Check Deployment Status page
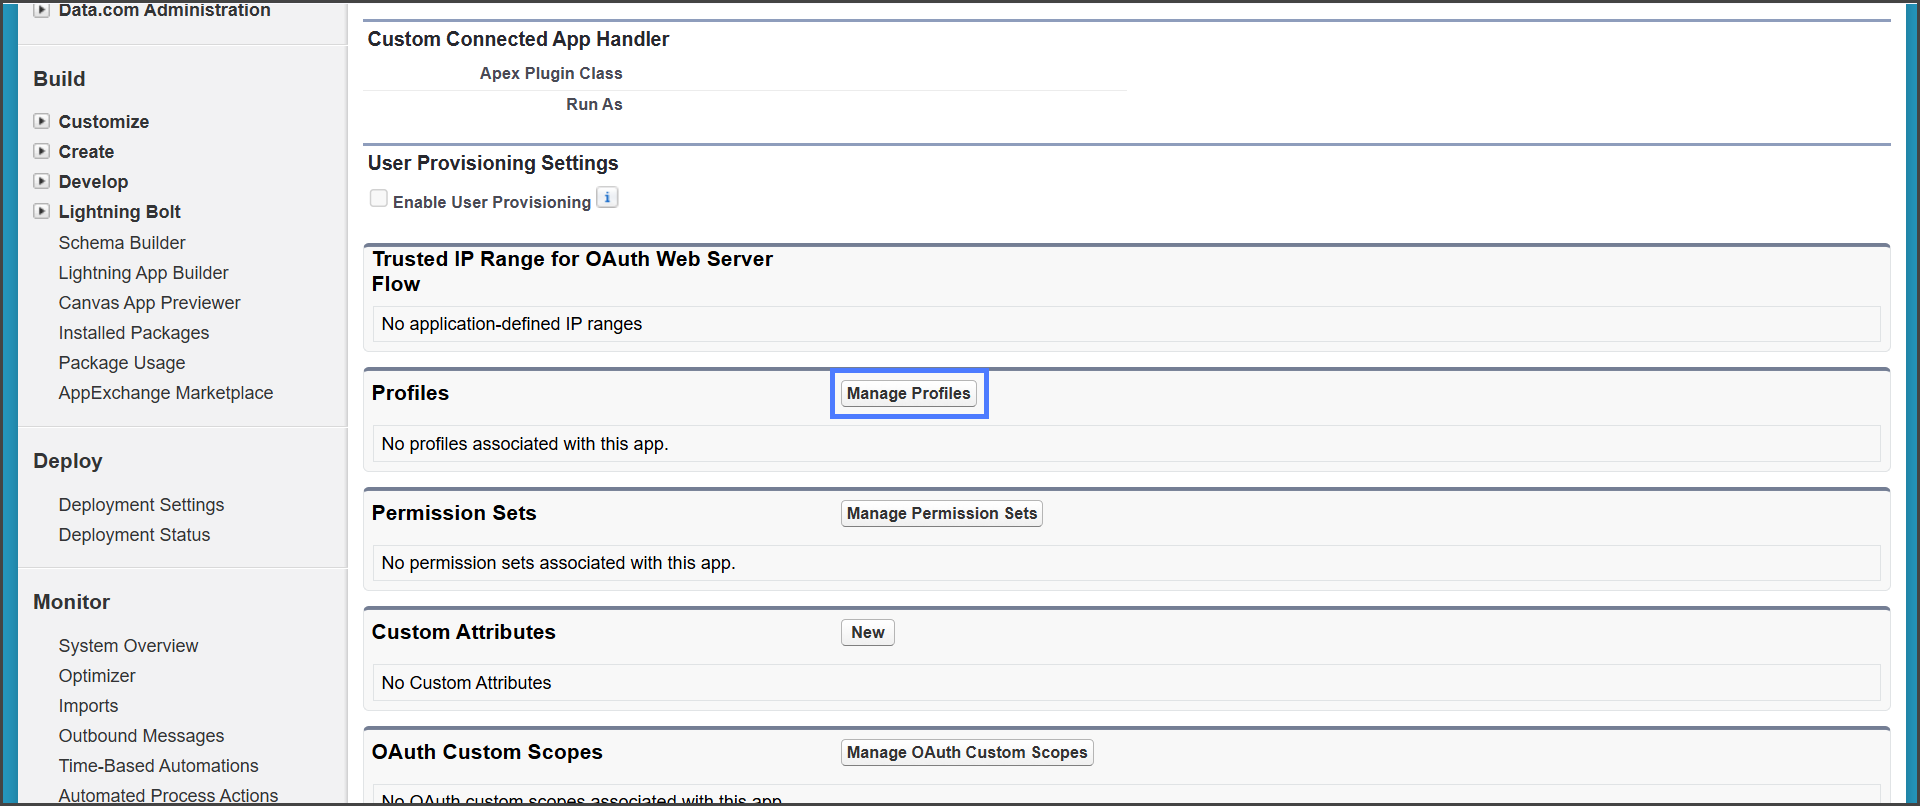Screen dimensions: 1920x806 (134, 535)
